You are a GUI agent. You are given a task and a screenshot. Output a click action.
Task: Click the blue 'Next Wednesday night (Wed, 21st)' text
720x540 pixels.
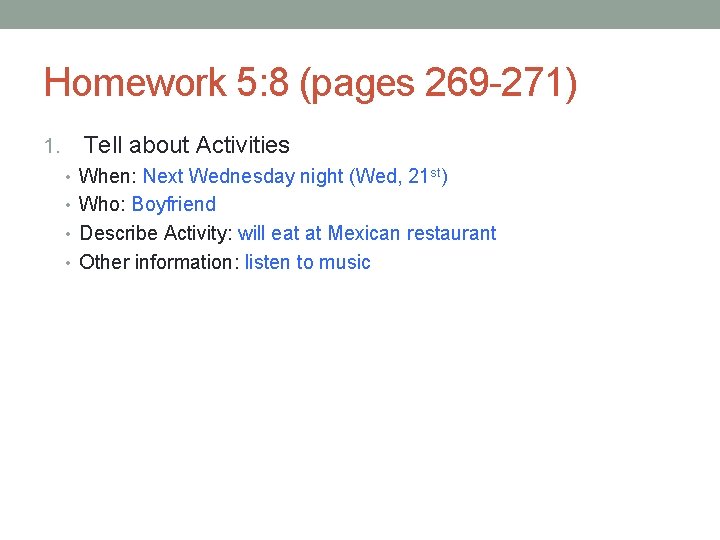(x=295, y=176)
